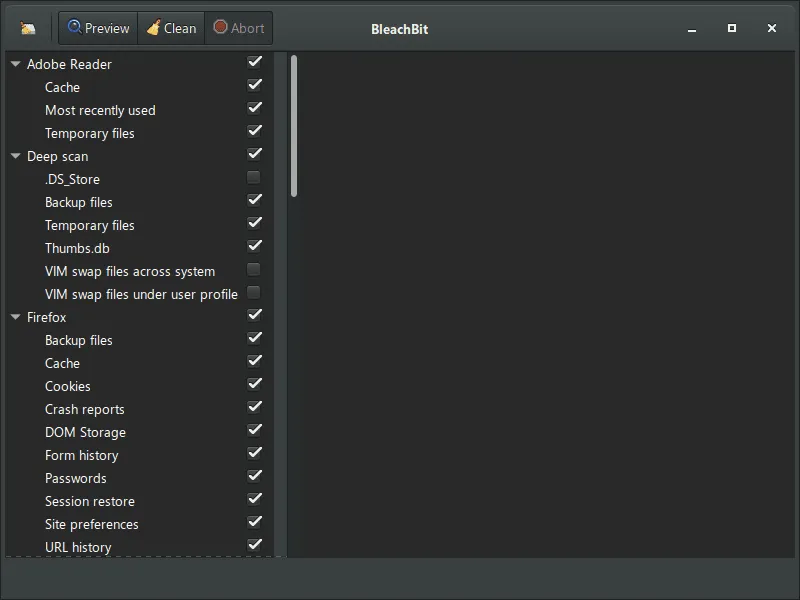
Task: Select 'Most recently used' row text
Action: (100, 110)
